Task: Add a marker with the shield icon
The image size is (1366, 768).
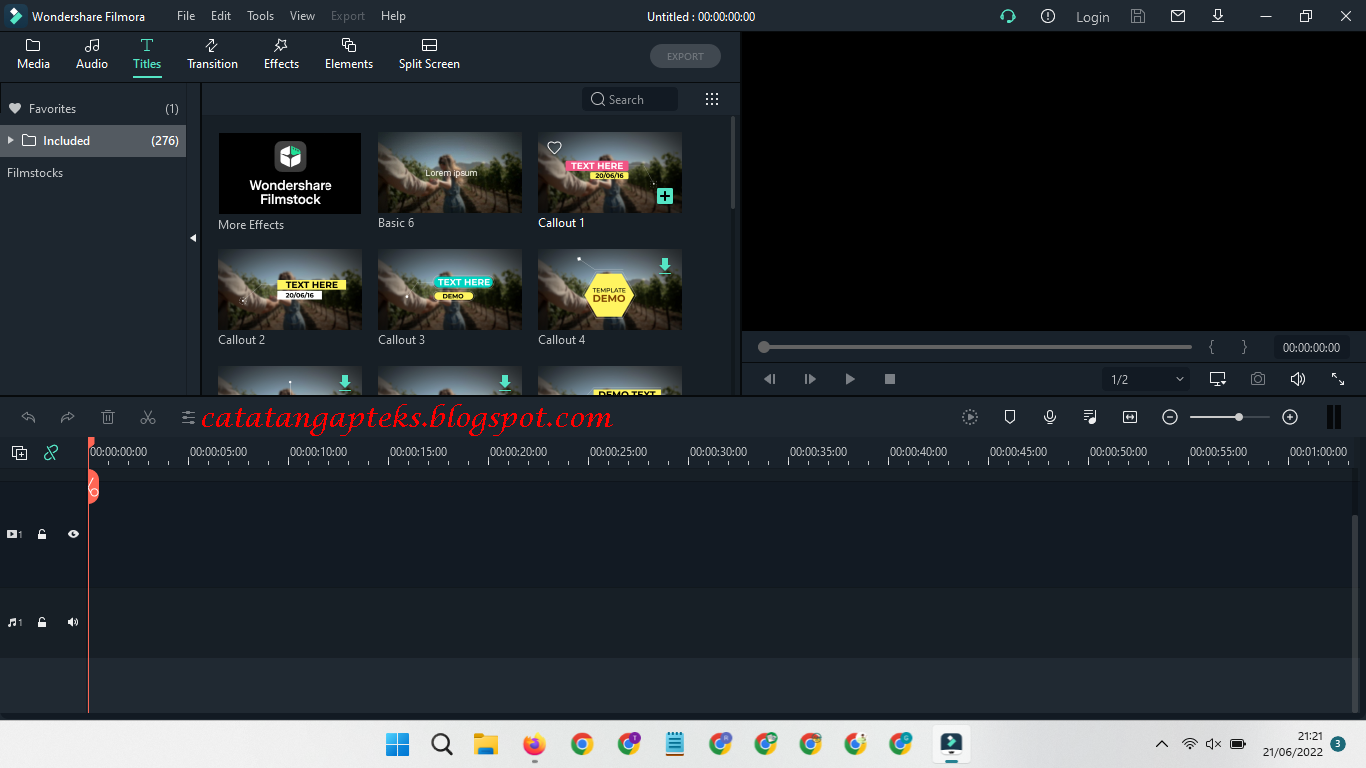Action: [x=1010, y=417]
